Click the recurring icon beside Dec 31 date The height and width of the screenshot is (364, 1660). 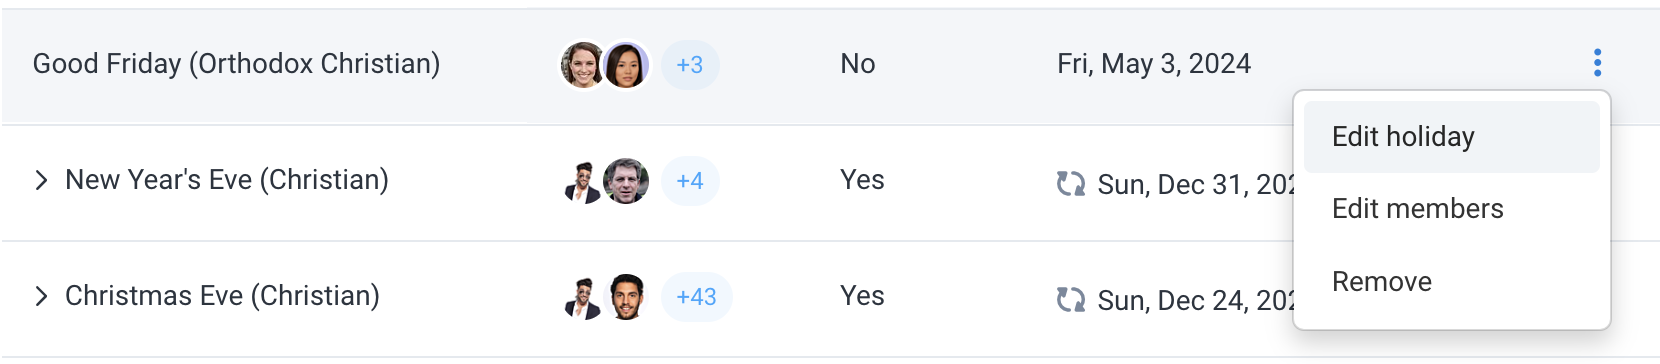point(1071,184)
